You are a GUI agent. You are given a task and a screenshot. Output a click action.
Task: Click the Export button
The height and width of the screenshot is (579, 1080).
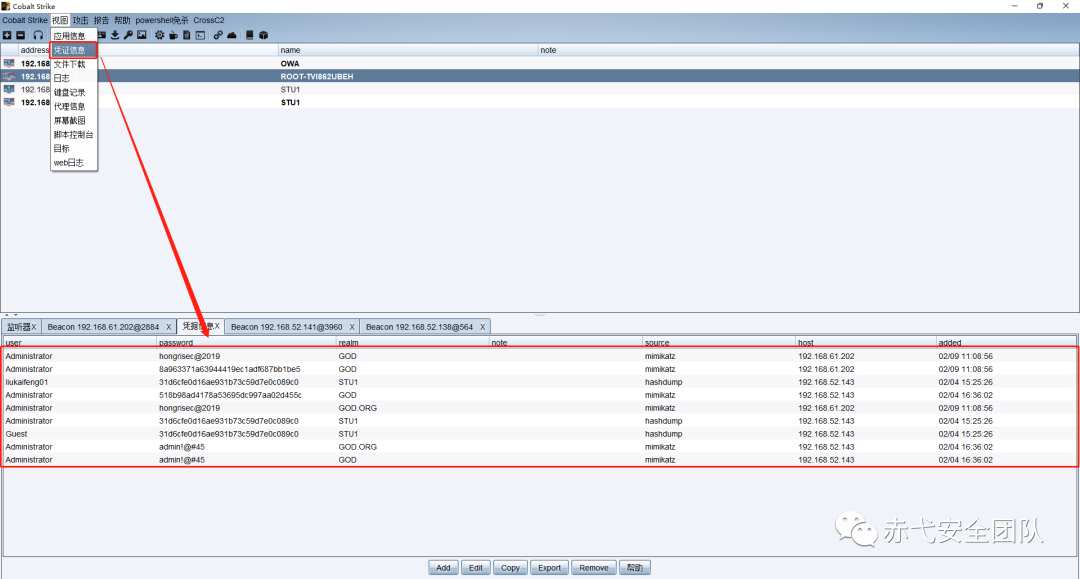click(549, 568)
